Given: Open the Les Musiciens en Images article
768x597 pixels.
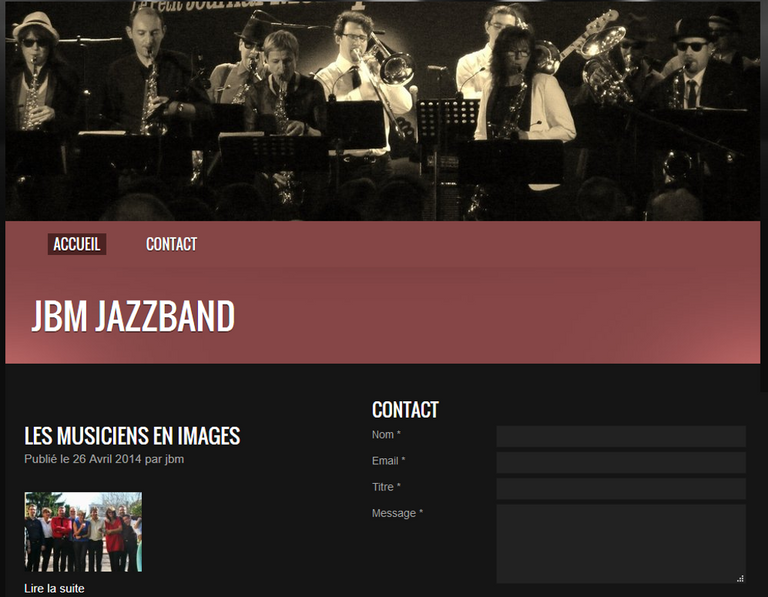Looking at the screenshot, I should coord(132,436).
